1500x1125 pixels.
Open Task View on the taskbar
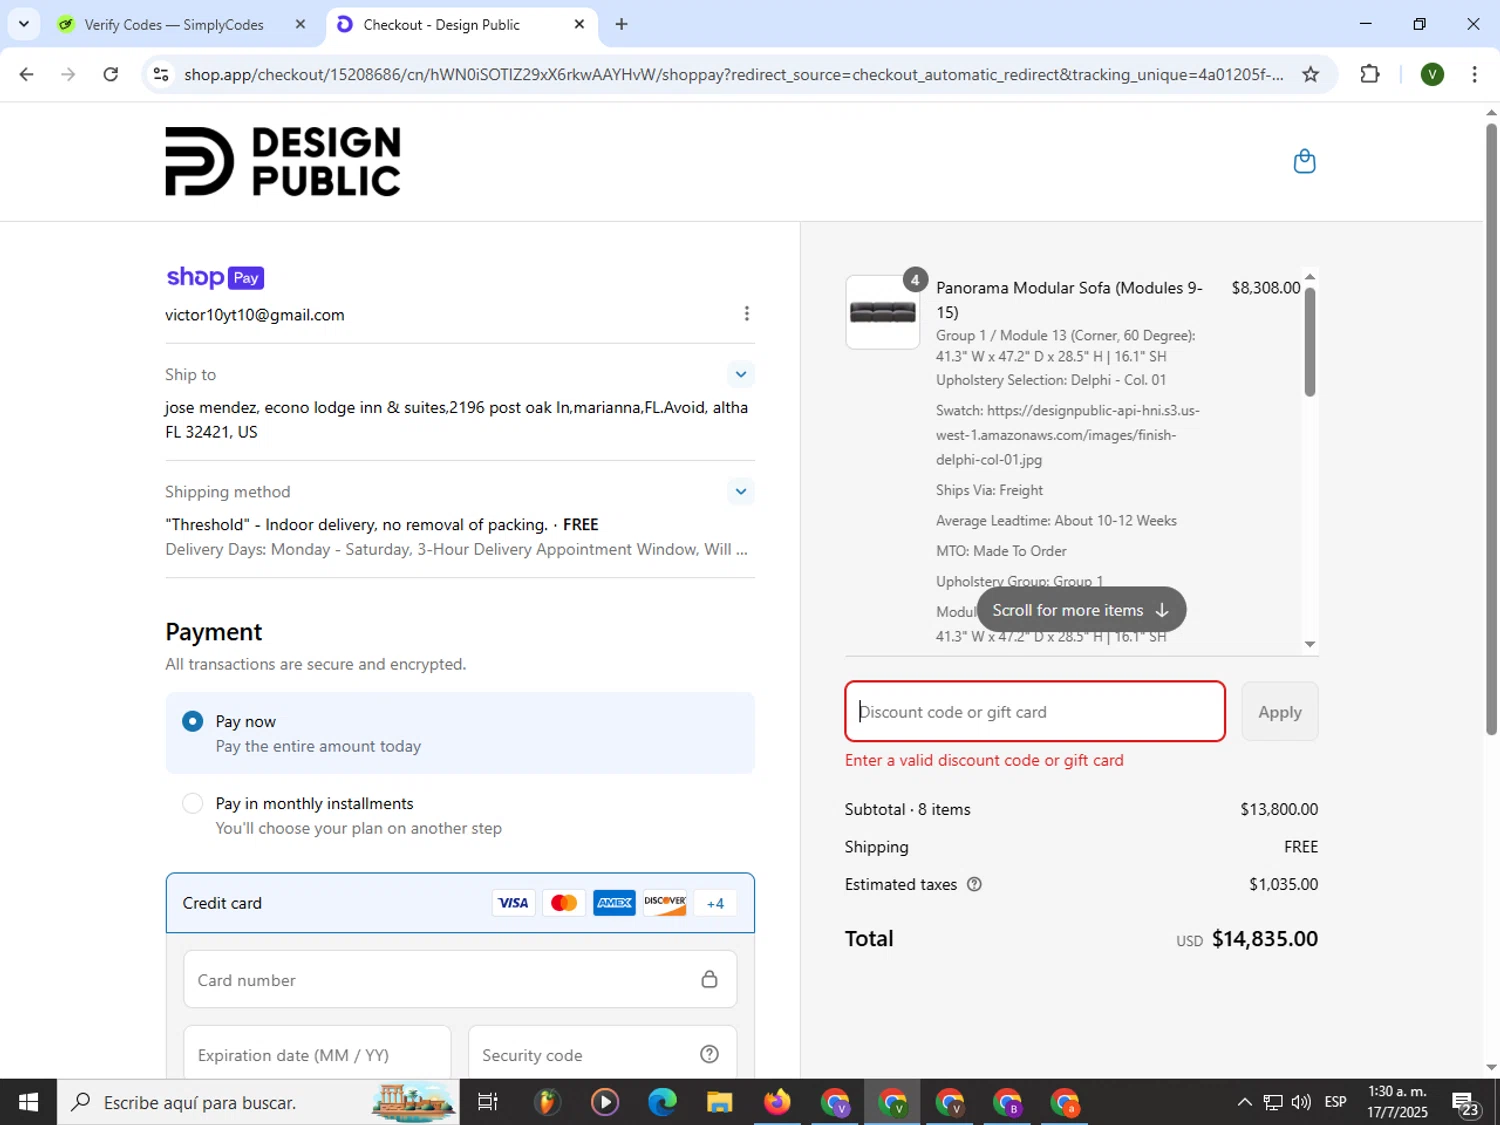click(x=487, y=1102)
